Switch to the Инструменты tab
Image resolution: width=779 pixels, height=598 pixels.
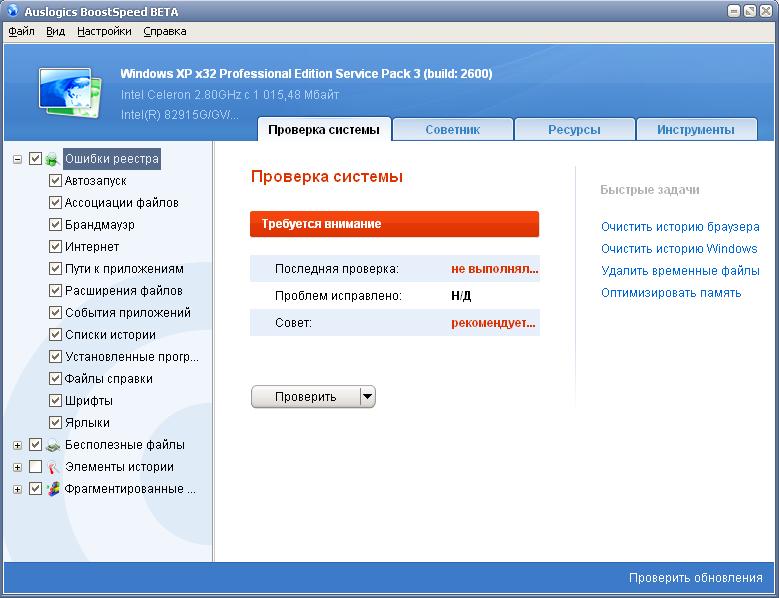coord(696,129)
